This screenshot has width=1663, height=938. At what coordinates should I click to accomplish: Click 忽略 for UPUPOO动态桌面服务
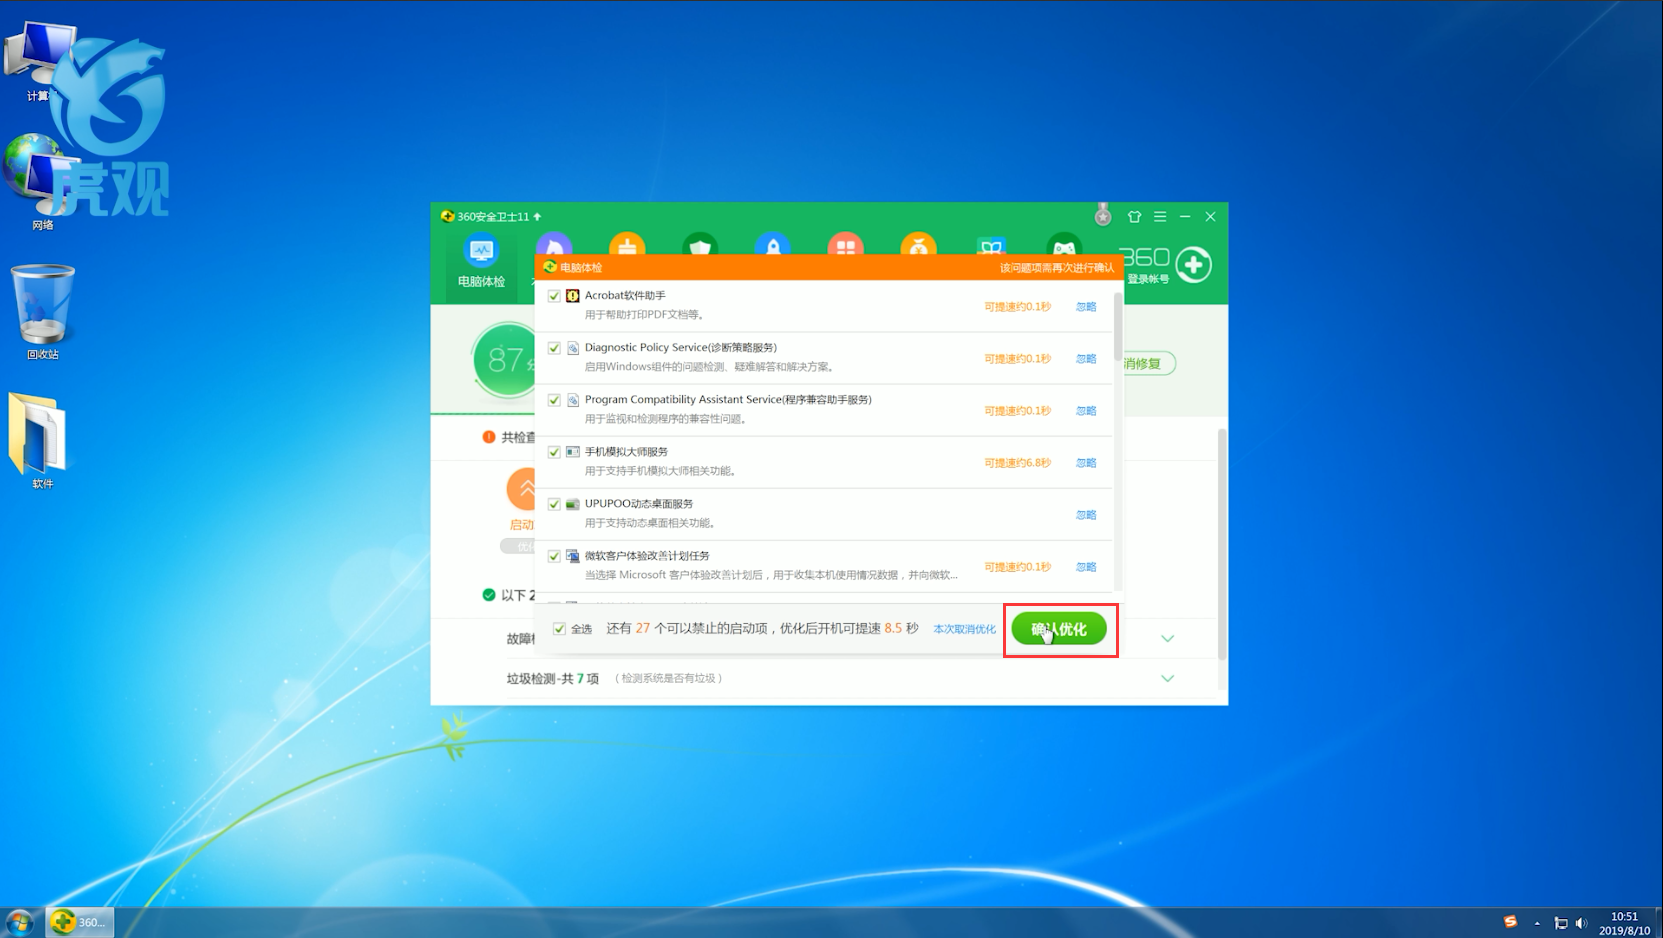point(1086,515)
